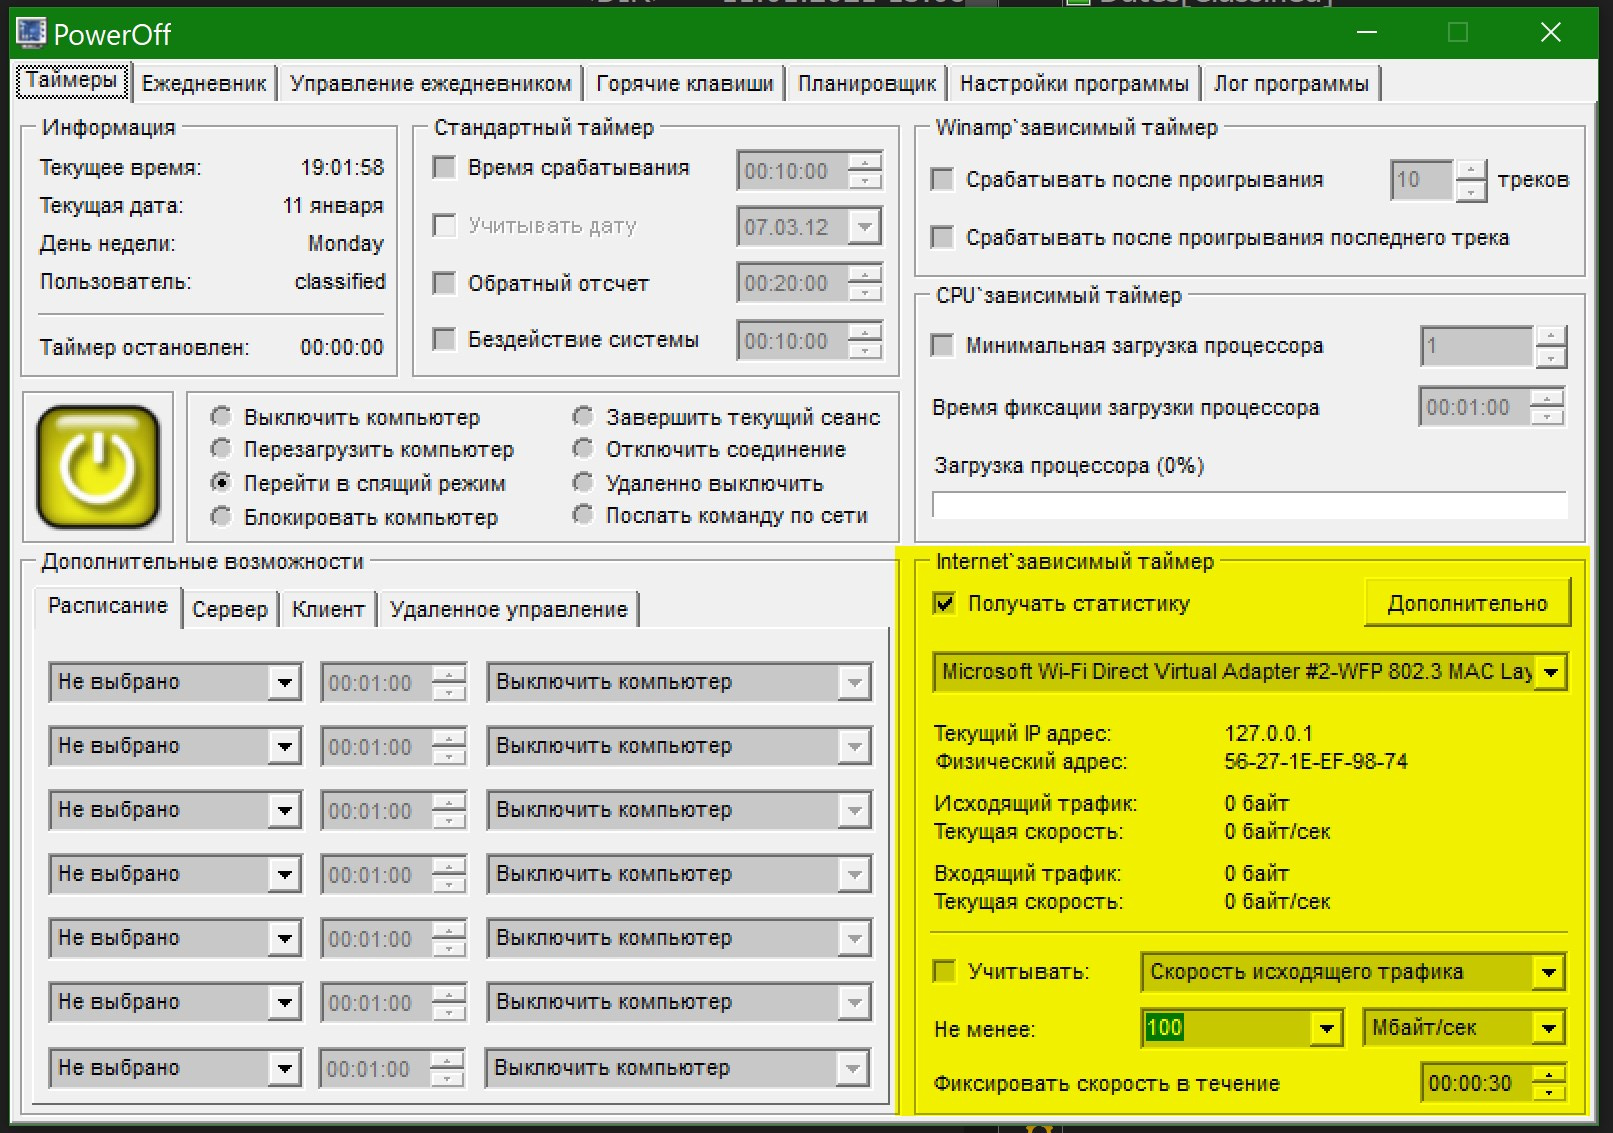Click the track count field showing 10
The width and height of the screenshot is (1613, 1133).
tap(1421, 180)
